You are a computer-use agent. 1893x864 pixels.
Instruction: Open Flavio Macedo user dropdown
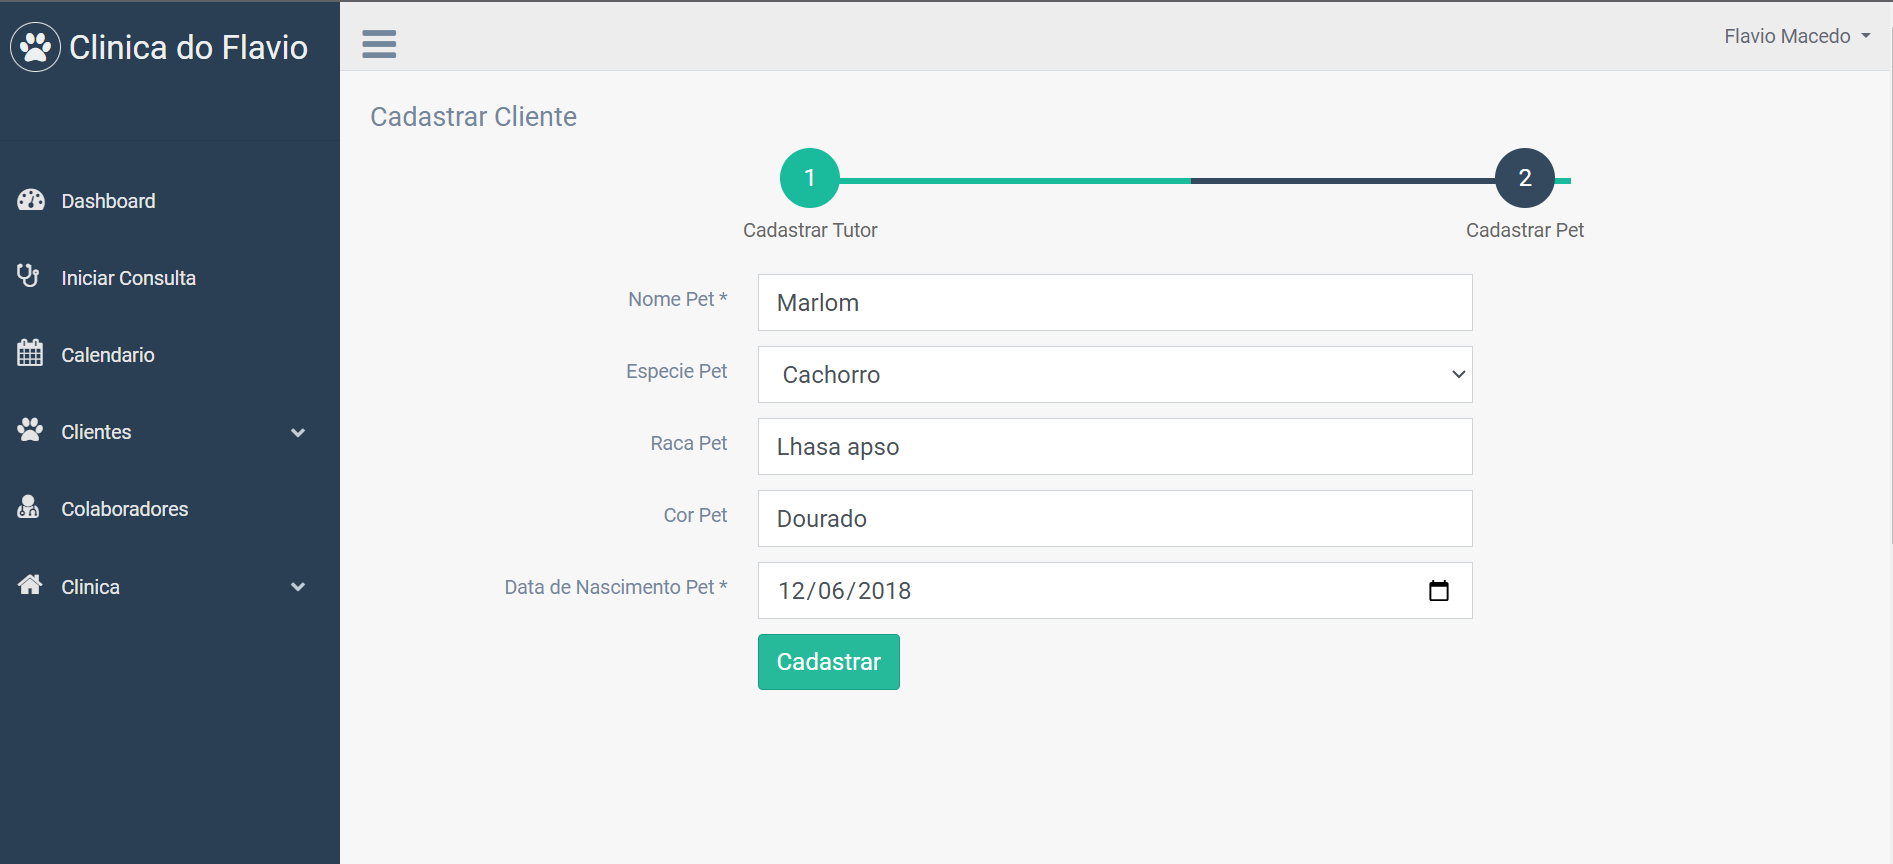[1796, 36]
